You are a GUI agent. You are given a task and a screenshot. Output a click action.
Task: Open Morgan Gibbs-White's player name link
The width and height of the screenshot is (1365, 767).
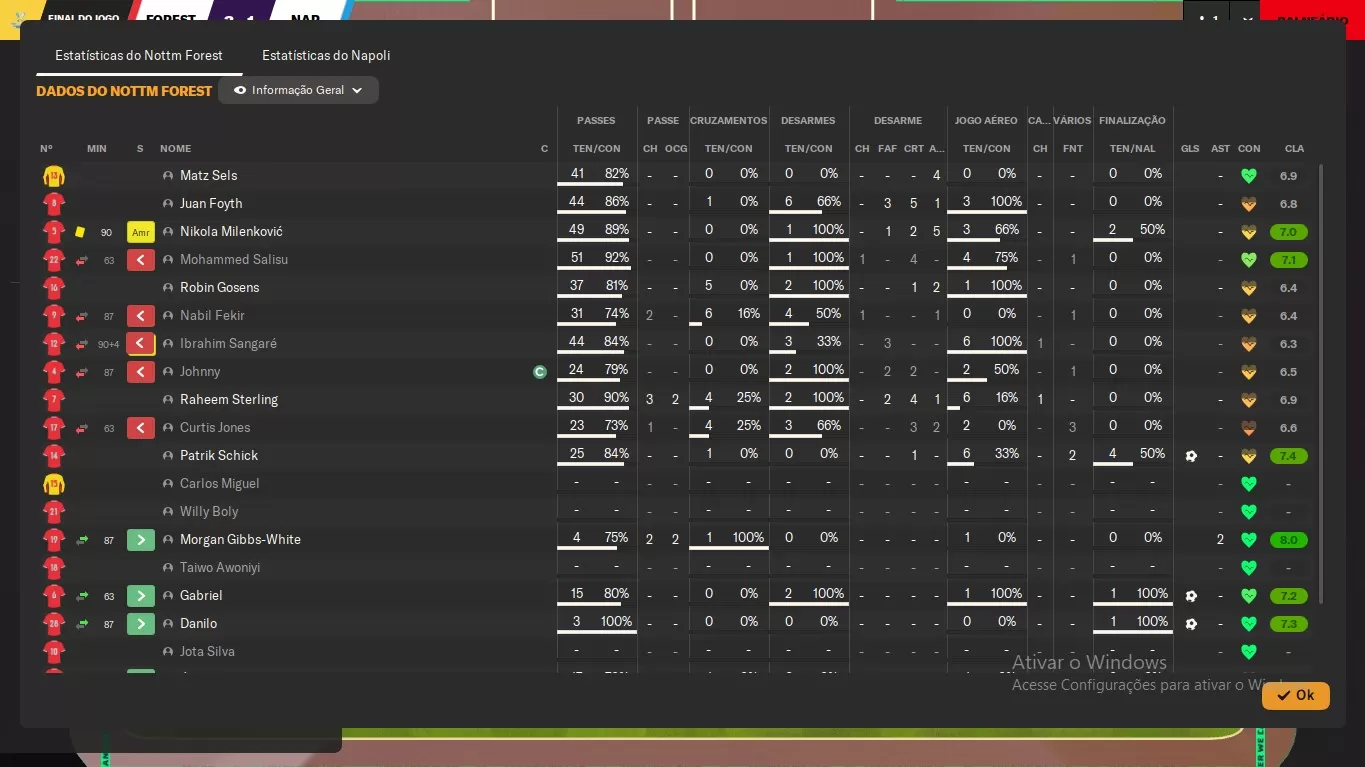pos(240,540)
